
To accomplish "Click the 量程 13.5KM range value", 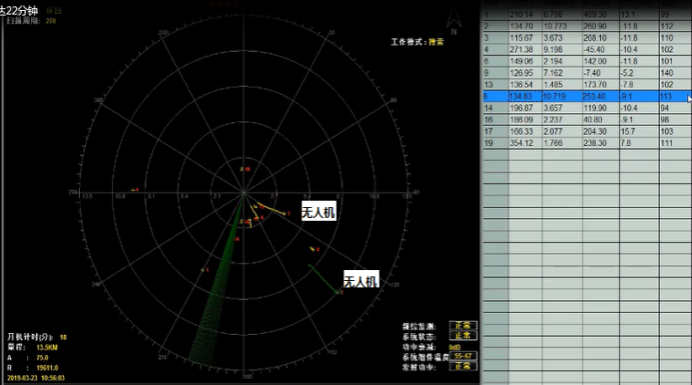I will [47, 347].
